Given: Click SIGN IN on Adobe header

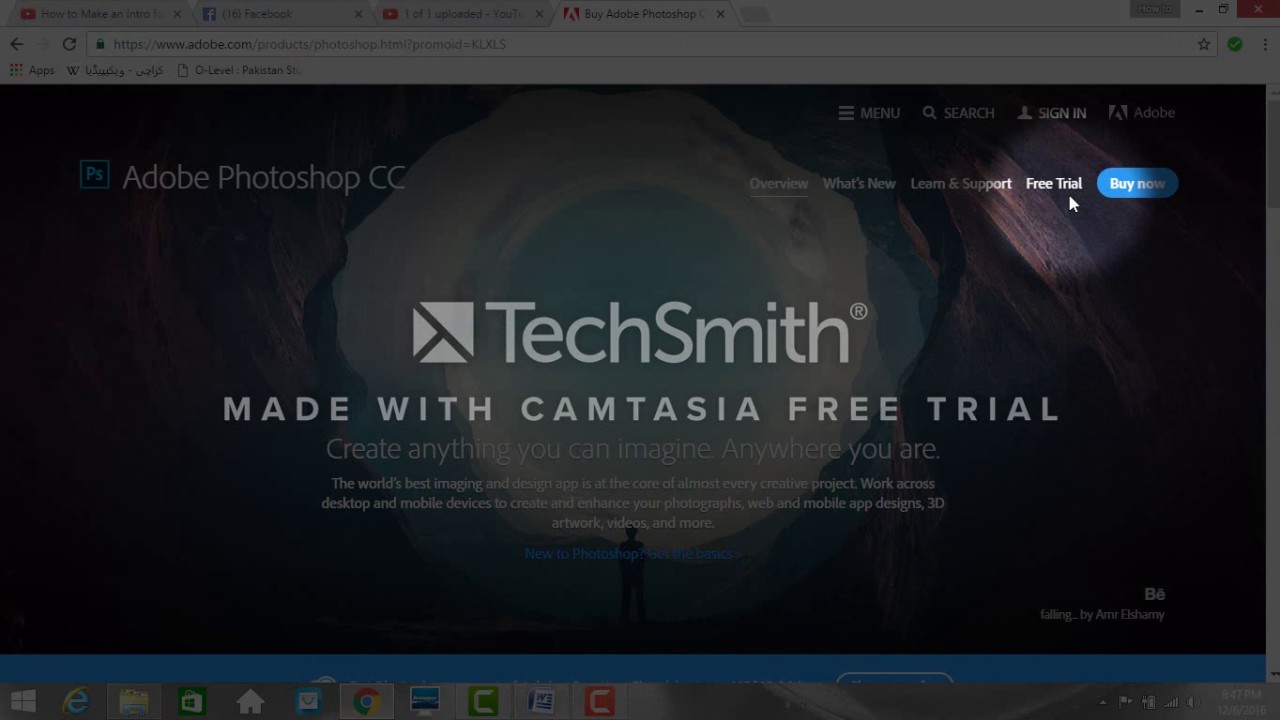Looking at the screenshot, I should 1051,113.
